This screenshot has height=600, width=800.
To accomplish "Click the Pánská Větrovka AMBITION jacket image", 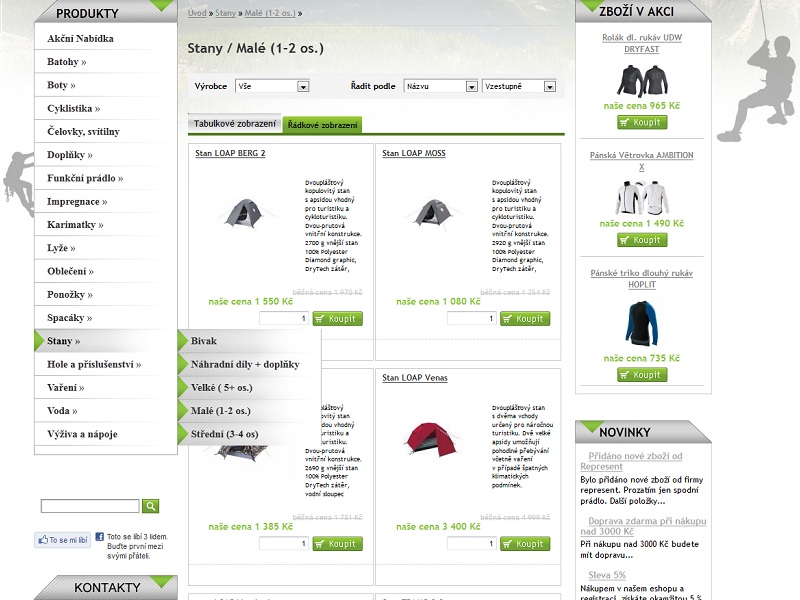I will (x=640, y=198).
